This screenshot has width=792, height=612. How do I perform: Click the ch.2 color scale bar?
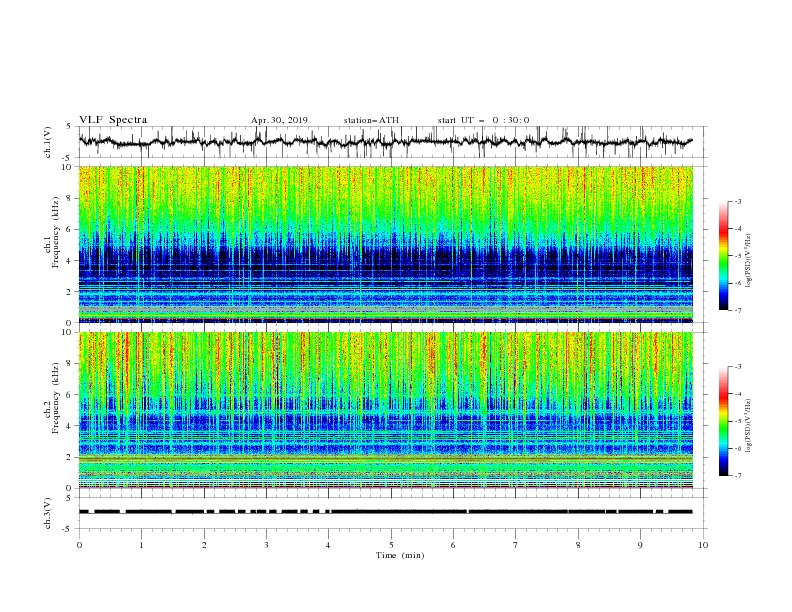723,421
